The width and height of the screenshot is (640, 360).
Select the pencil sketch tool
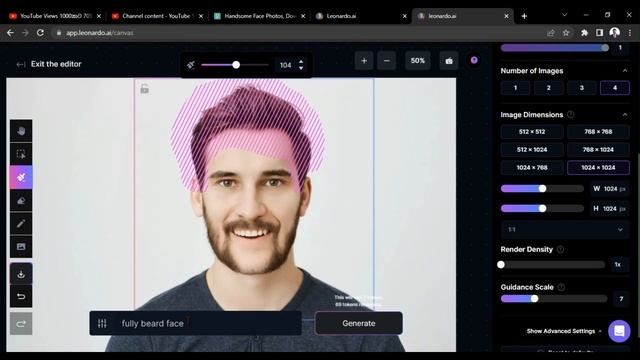point(21,223)
